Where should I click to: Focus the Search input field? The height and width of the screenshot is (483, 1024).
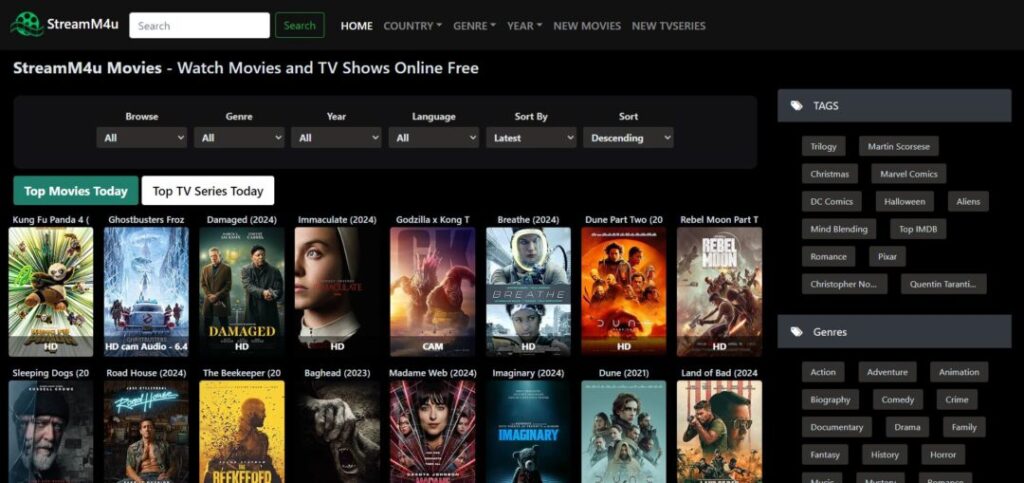click(x=199, y=25)
